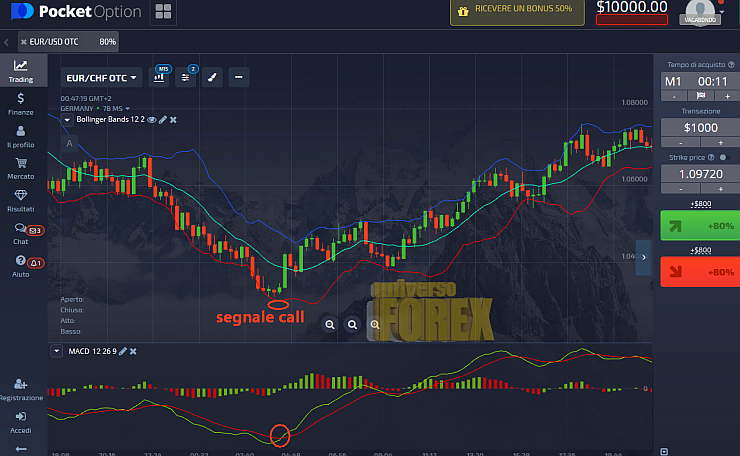Collapse sidebar with bottom left arrow
740x456 pixels.
pos(21,449)
